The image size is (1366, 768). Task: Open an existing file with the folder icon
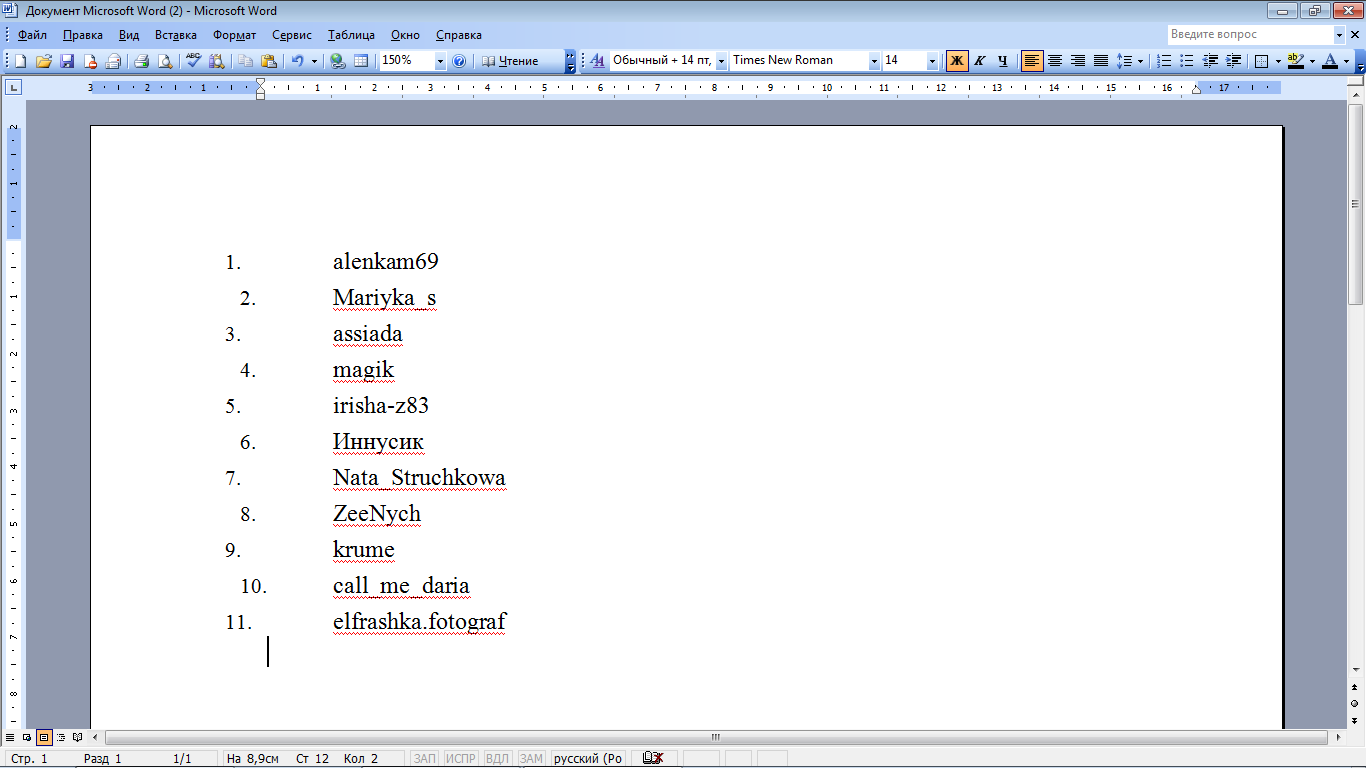[44, 61]
